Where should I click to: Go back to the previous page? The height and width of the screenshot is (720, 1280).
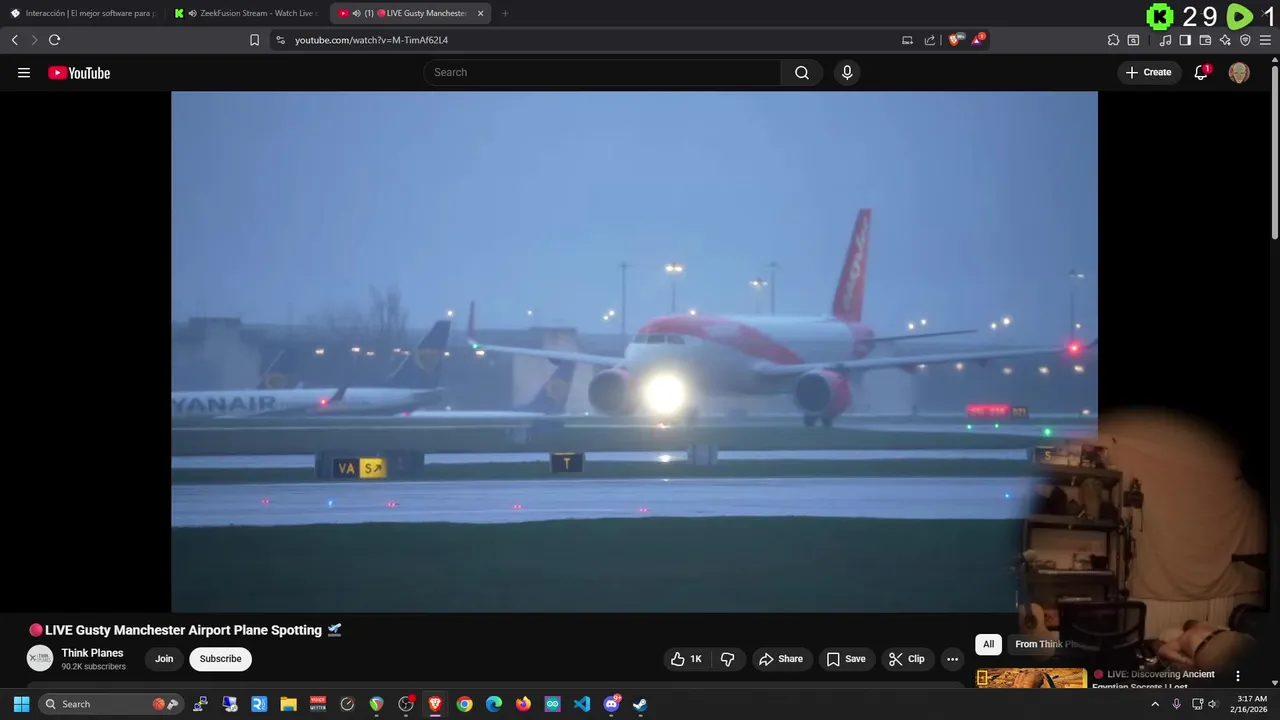pos(14,40)
